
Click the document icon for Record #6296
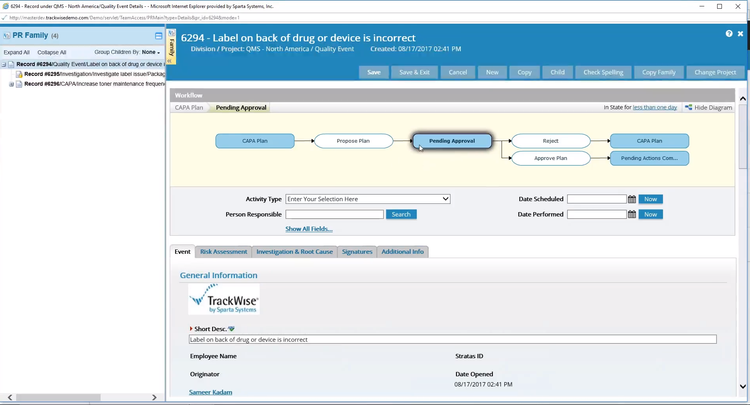(x=19, y=84)
